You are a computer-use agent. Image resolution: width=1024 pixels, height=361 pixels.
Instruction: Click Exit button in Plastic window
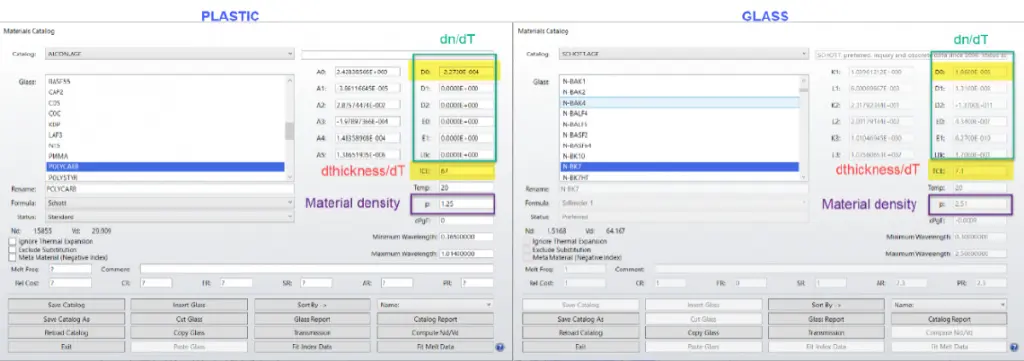pos(66,347)
